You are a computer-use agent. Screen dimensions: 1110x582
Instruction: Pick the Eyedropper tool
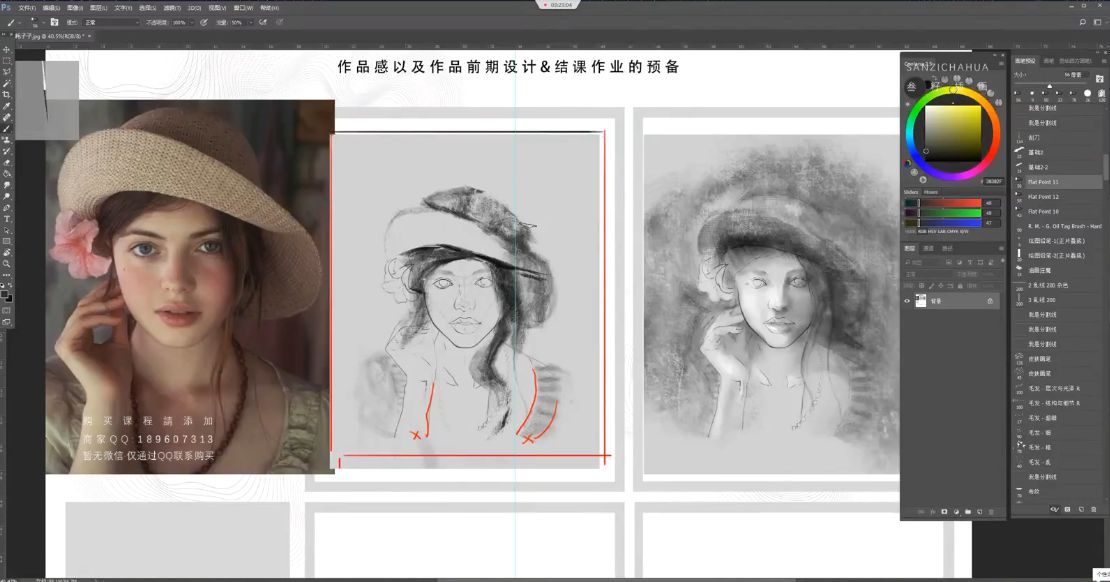[x=6, y=106]
